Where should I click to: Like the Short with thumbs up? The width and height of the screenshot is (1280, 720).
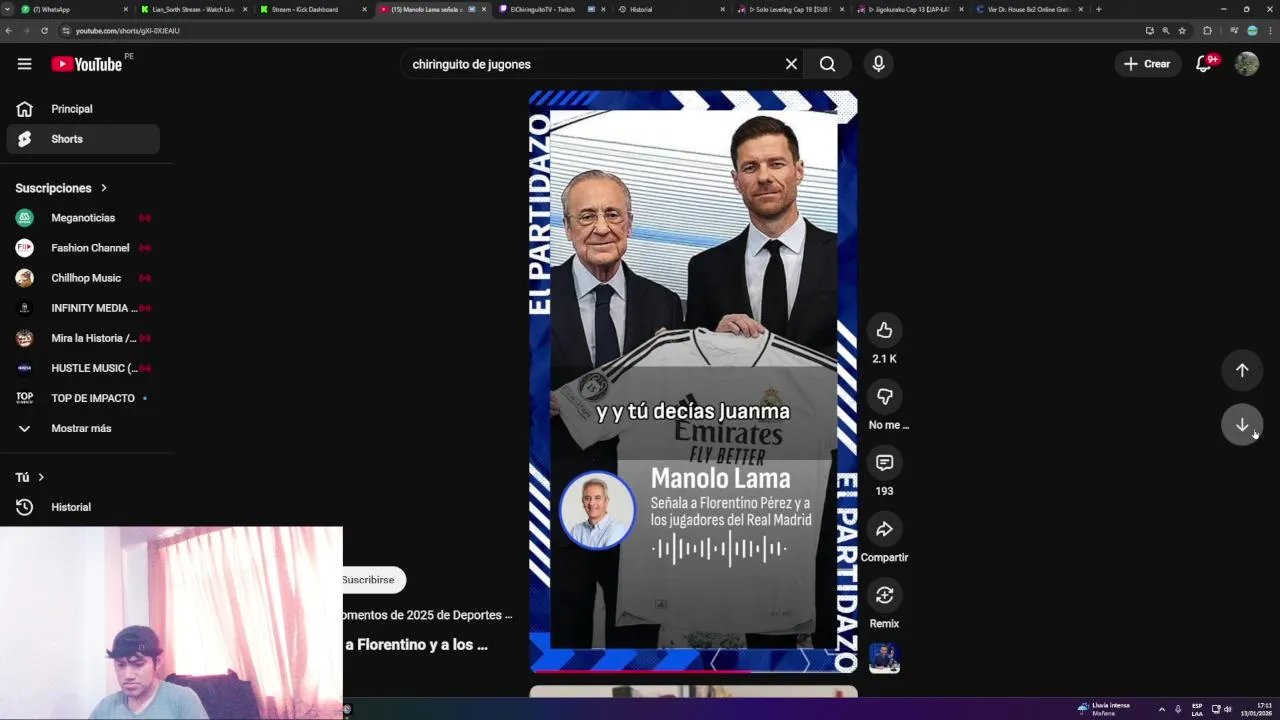884,330
